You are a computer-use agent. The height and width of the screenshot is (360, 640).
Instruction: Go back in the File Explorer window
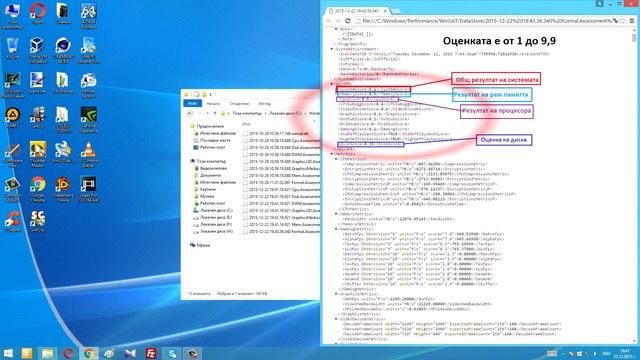pyautogui.click(x=190, y=113)
